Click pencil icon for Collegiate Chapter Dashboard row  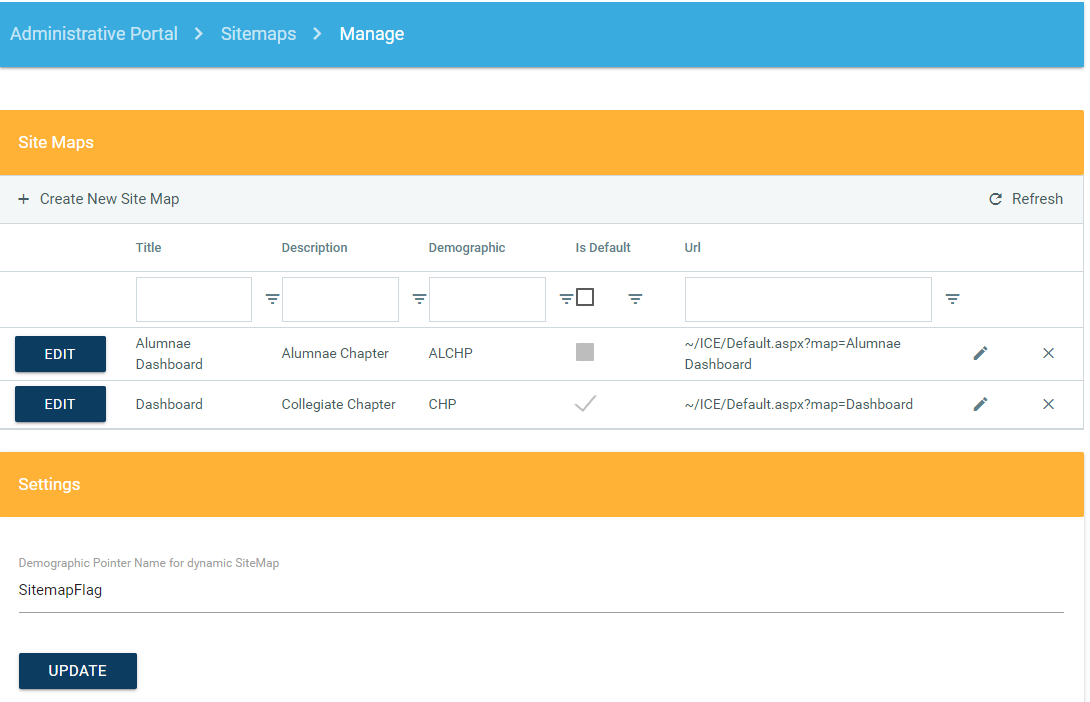tap(980, 404)
